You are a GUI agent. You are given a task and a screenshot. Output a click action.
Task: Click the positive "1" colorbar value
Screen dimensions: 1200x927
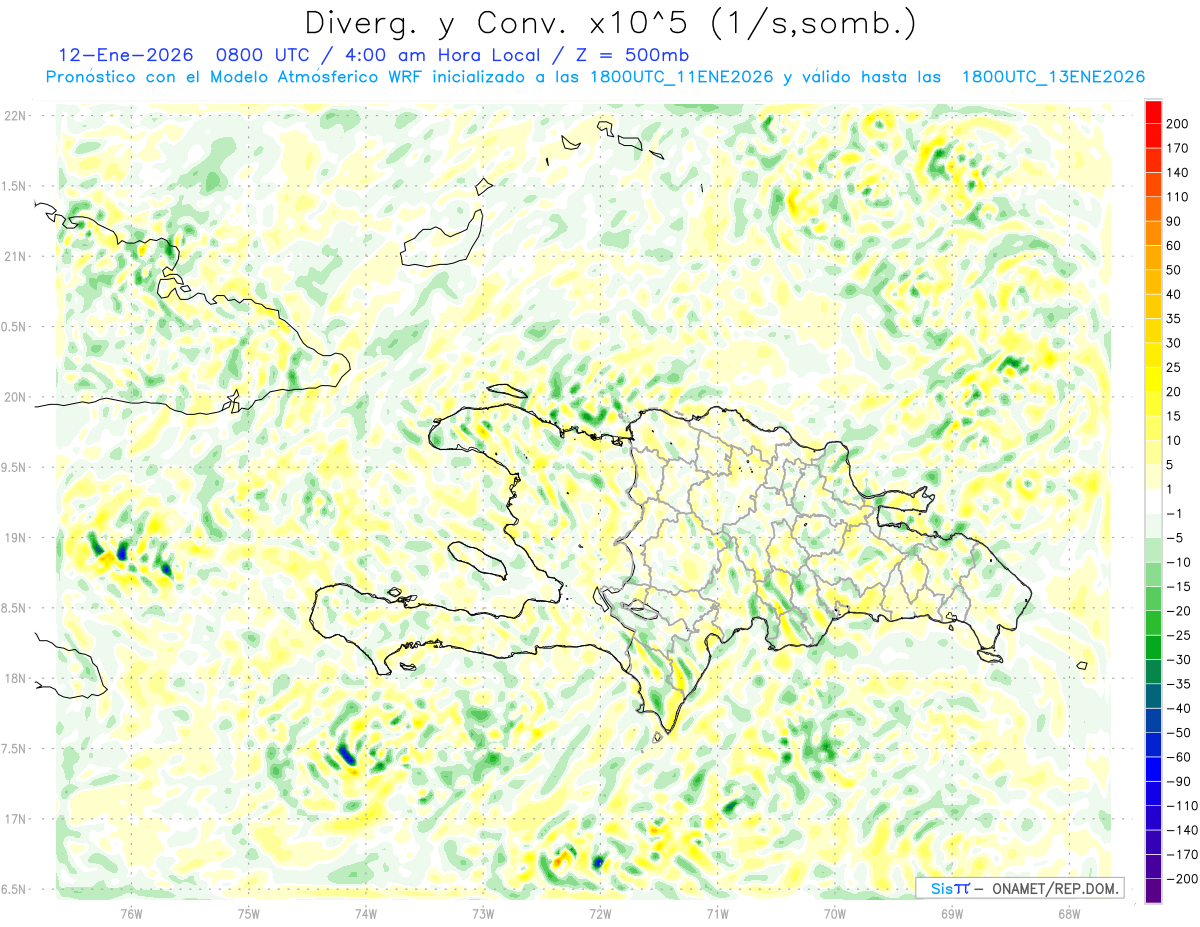pyautogui.click(x=1171, y=489)
